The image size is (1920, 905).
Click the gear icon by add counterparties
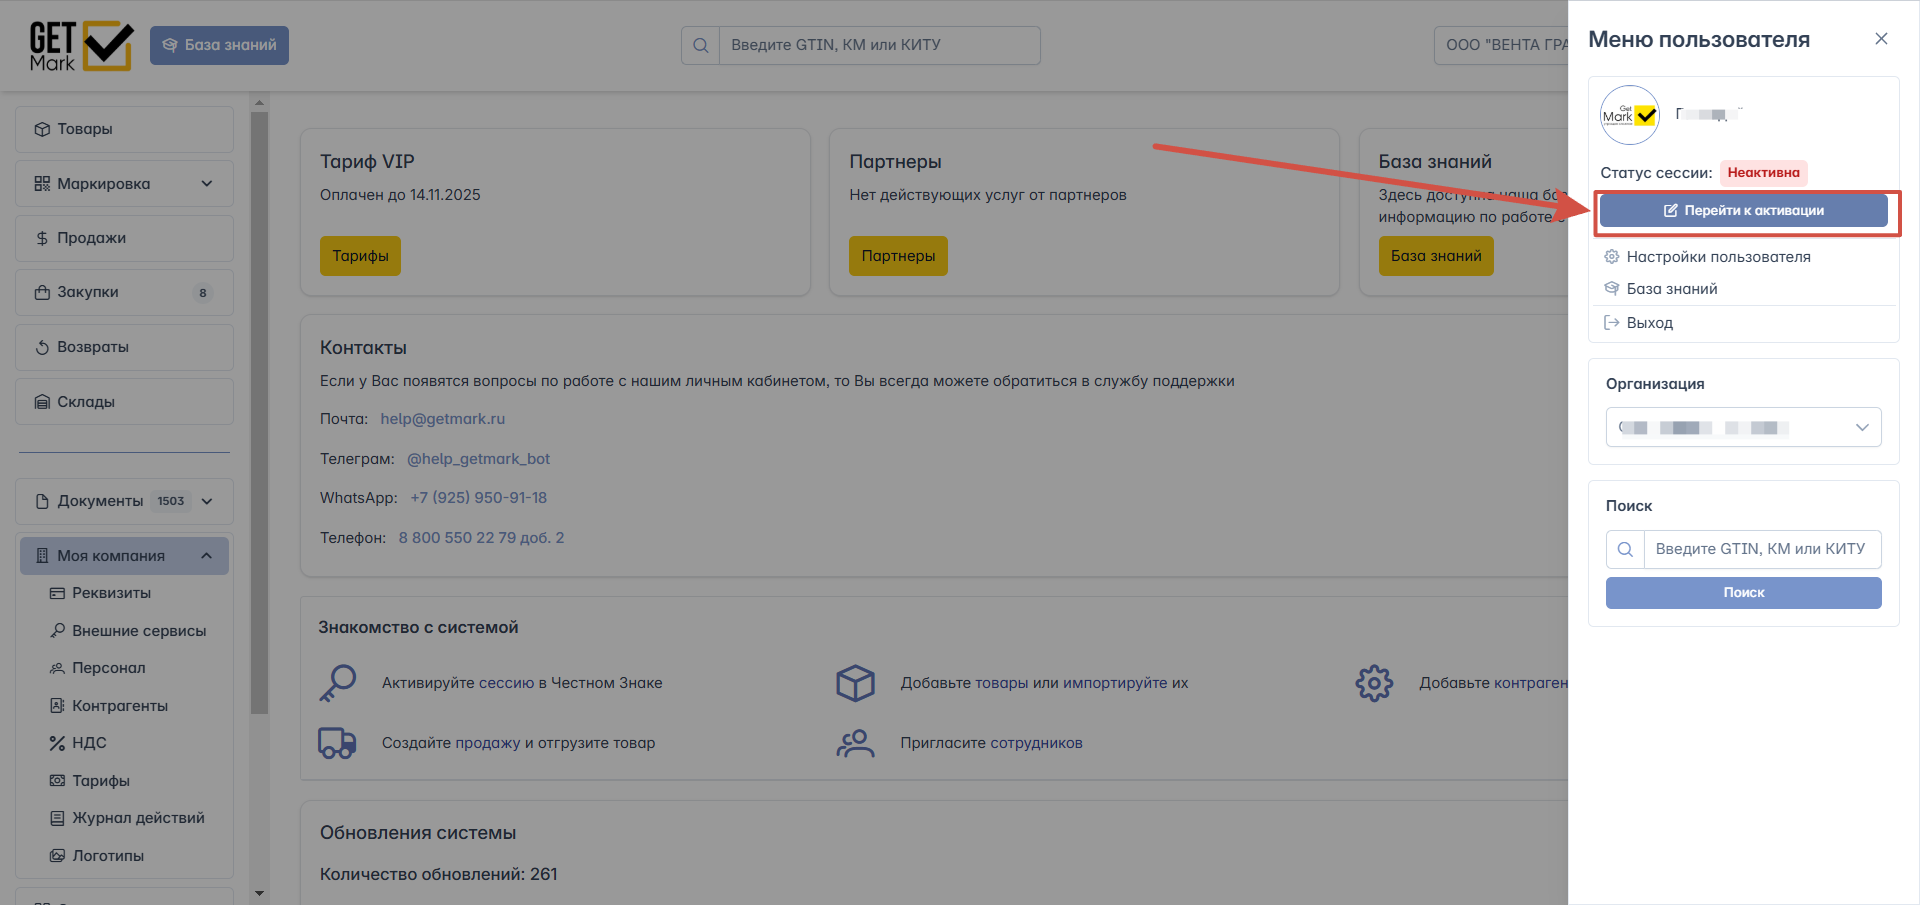pos(1374,683)
